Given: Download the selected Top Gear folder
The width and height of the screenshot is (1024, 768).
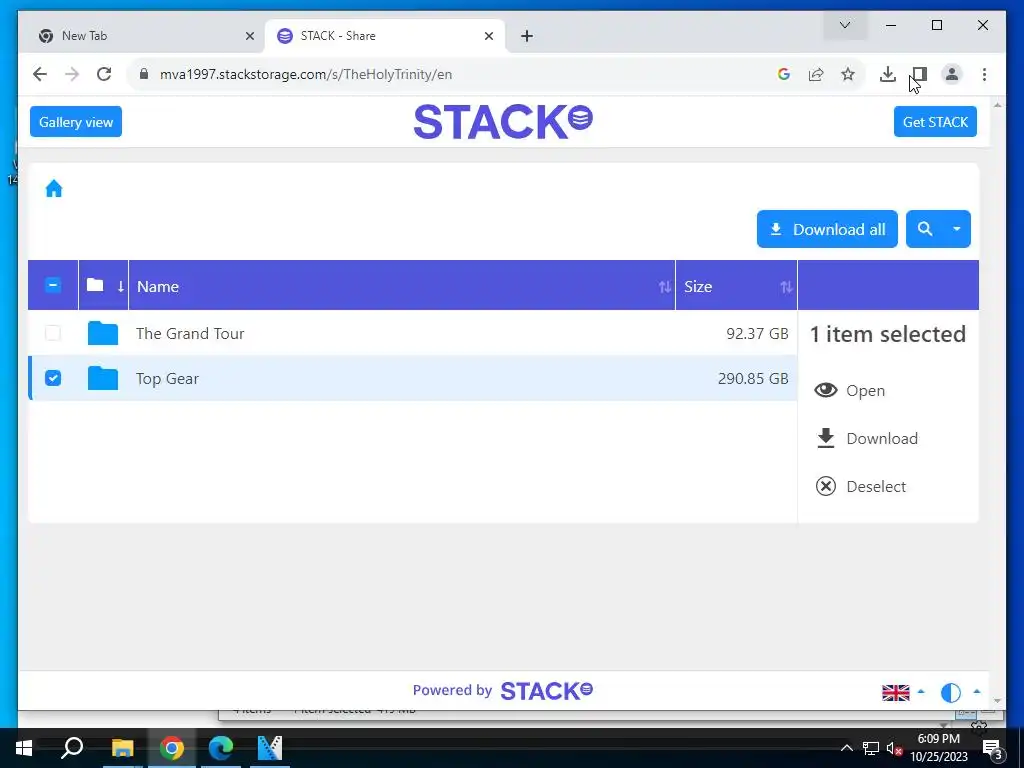Looking at the screenshot, I should (867, 438).
